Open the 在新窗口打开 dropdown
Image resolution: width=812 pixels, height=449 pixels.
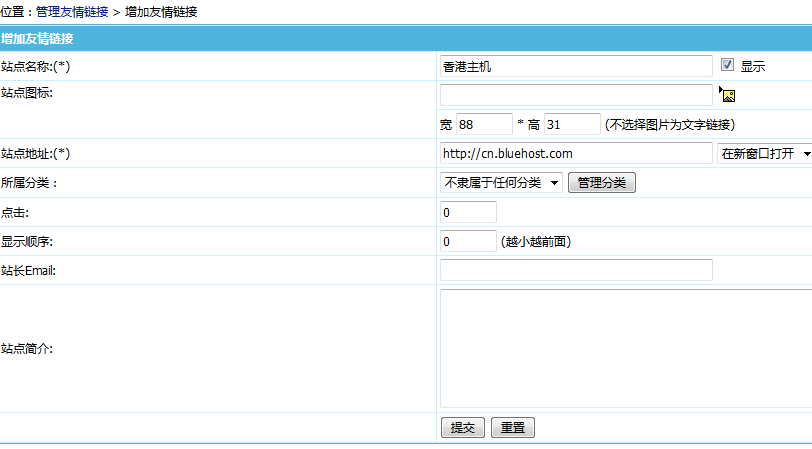tap(764, 153)
